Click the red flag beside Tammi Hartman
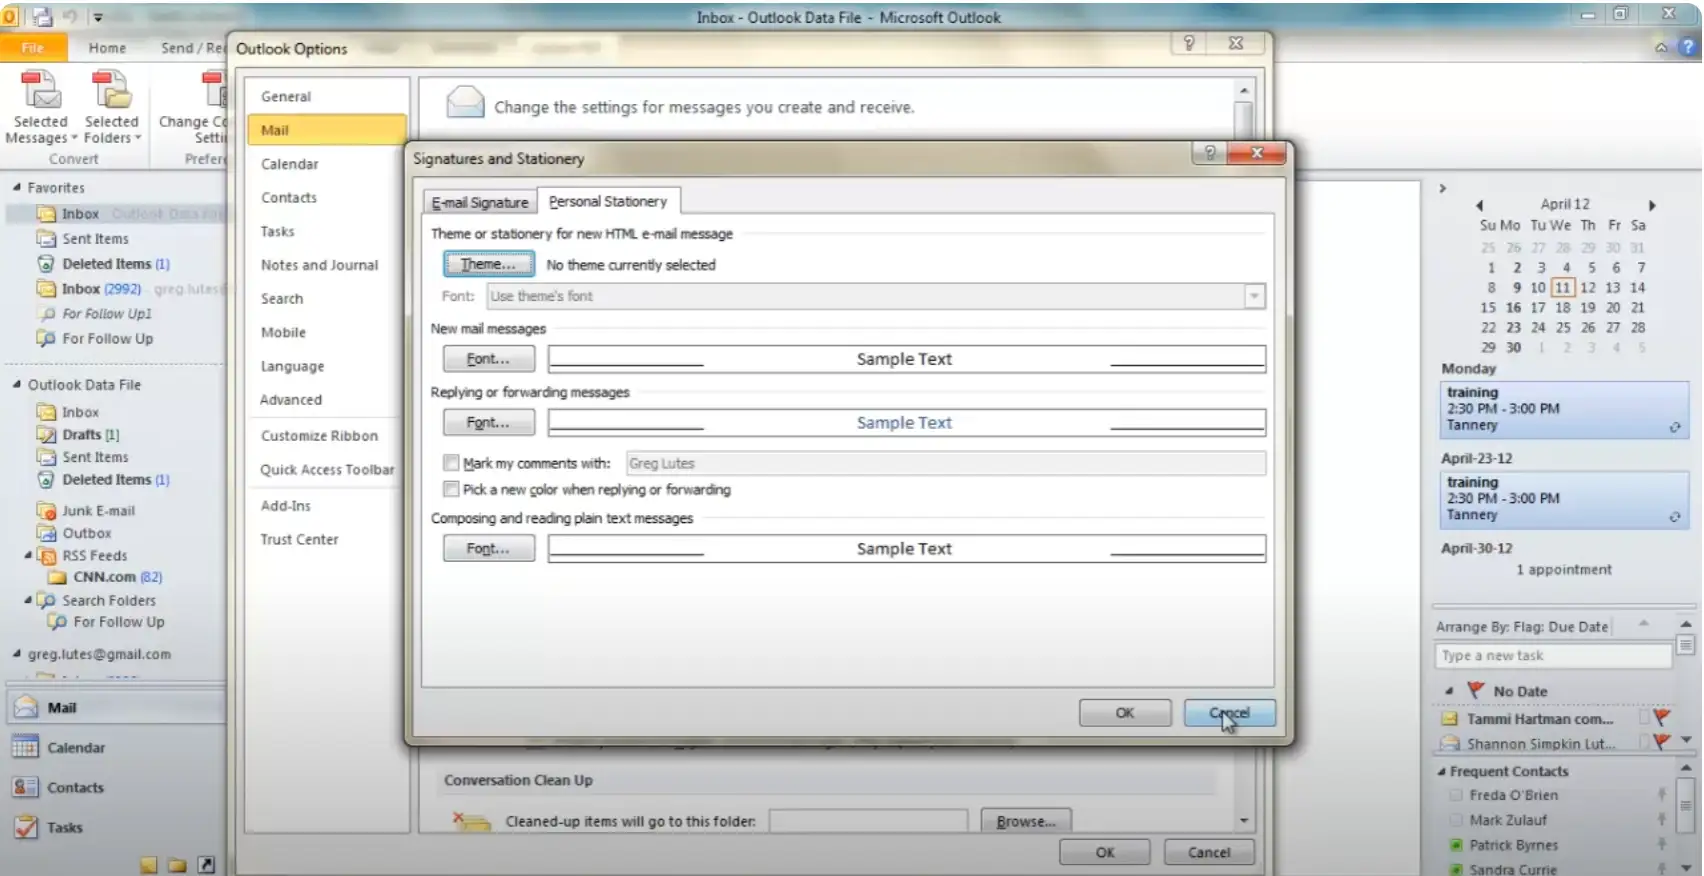The height and width of the screenshot is (876, 1704). click(x=1661, y=718)
